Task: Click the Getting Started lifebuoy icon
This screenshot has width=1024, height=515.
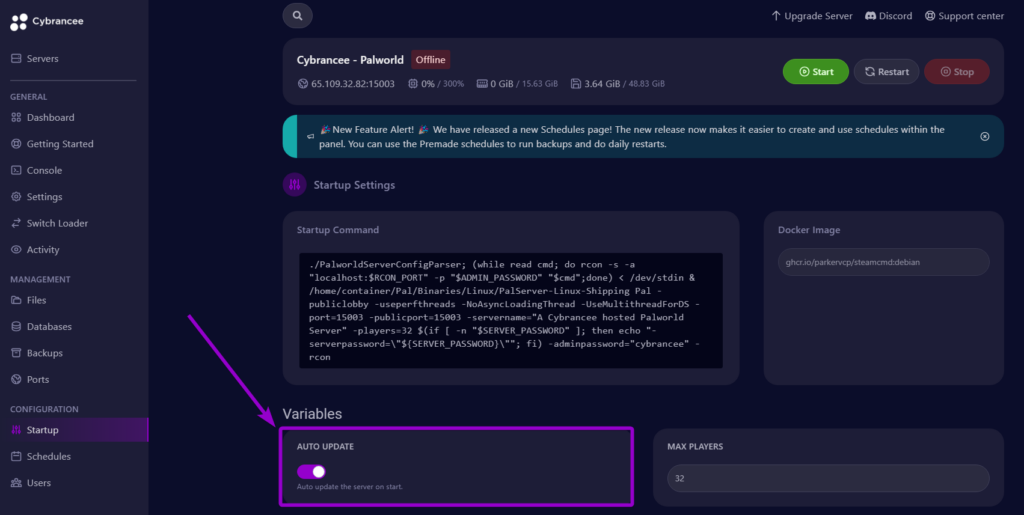Action: [x=16, y=144]
